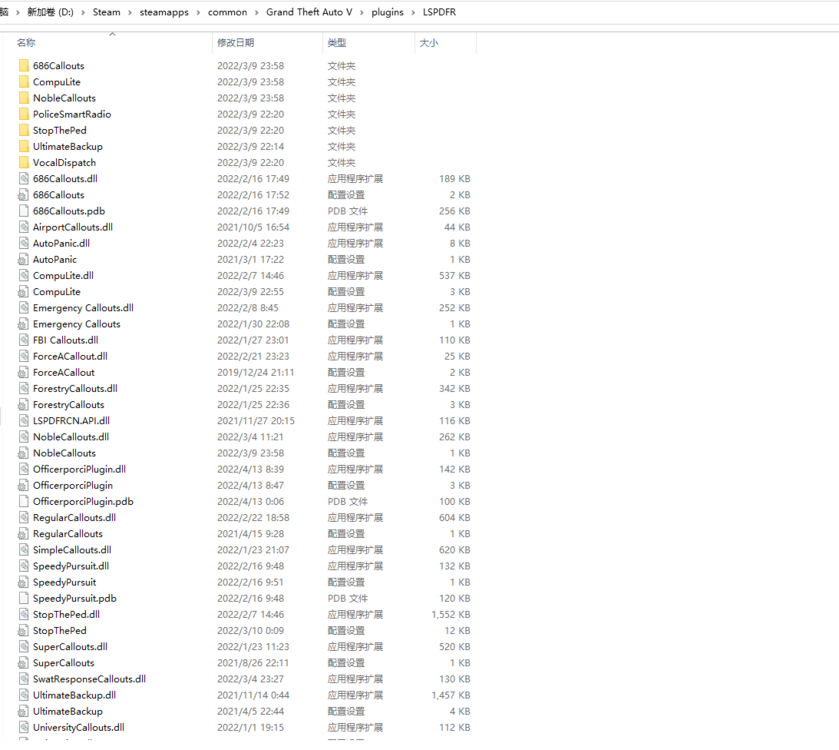Click the 686Callouts.pdb document icon
The height and width of the screenshot is (750, 839).
22,210
